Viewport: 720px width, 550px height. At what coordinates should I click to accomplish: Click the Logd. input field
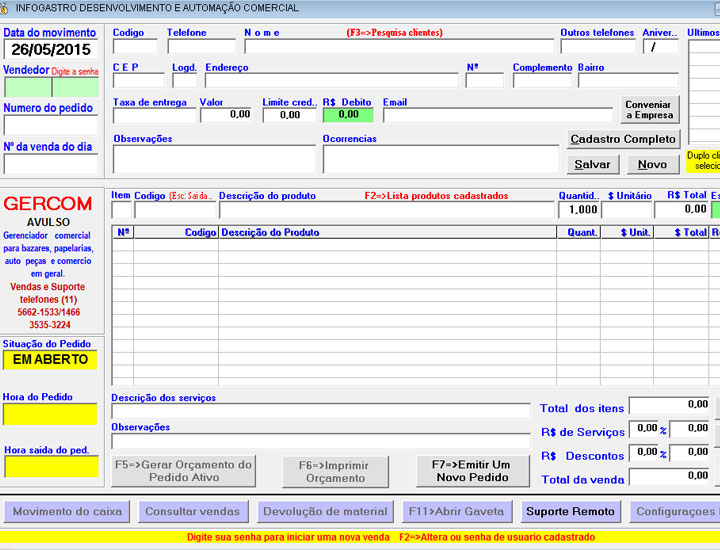(185, 81)
